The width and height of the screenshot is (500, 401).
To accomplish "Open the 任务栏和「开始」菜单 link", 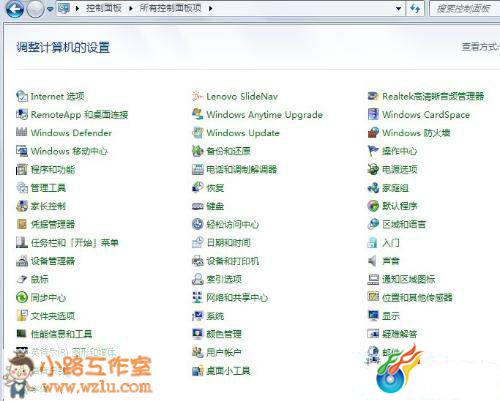I will coord(75,242).
